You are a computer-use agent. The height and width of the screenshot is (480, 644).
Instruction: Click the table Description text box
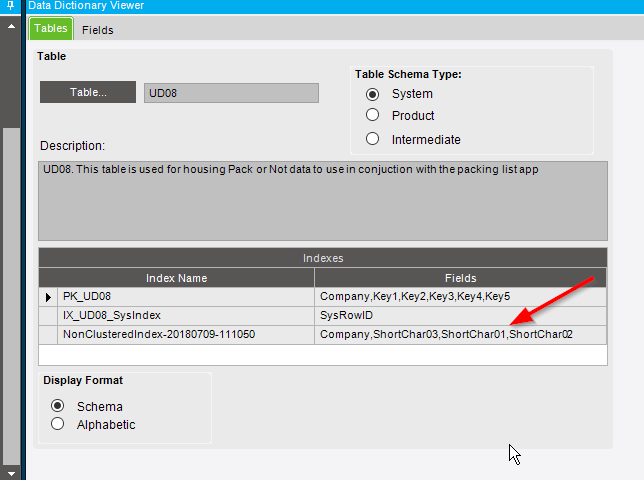[323, 201]
